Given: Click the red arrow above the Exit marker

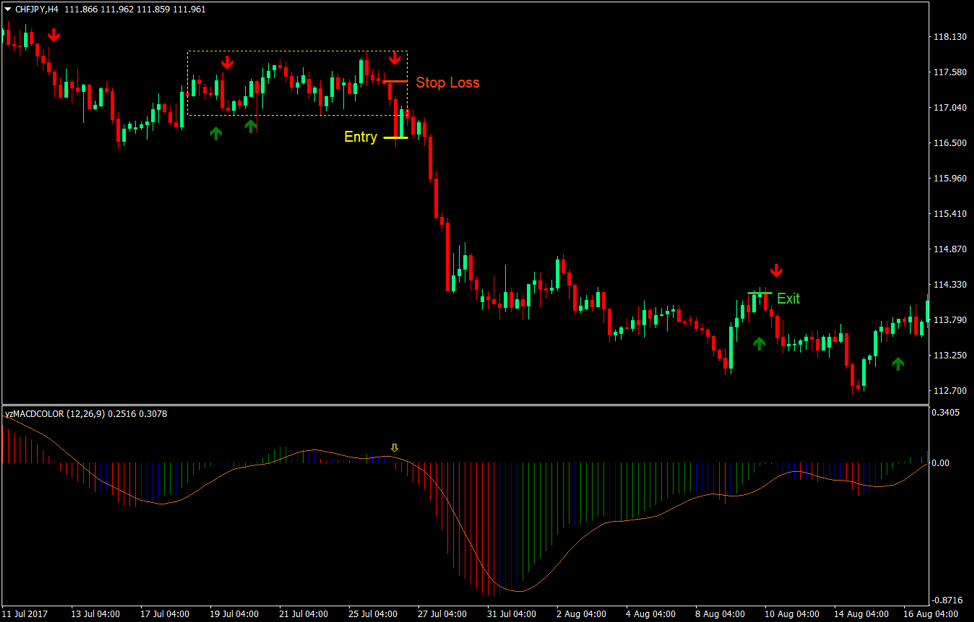Looking at the screenshot, I should [777, 268].
